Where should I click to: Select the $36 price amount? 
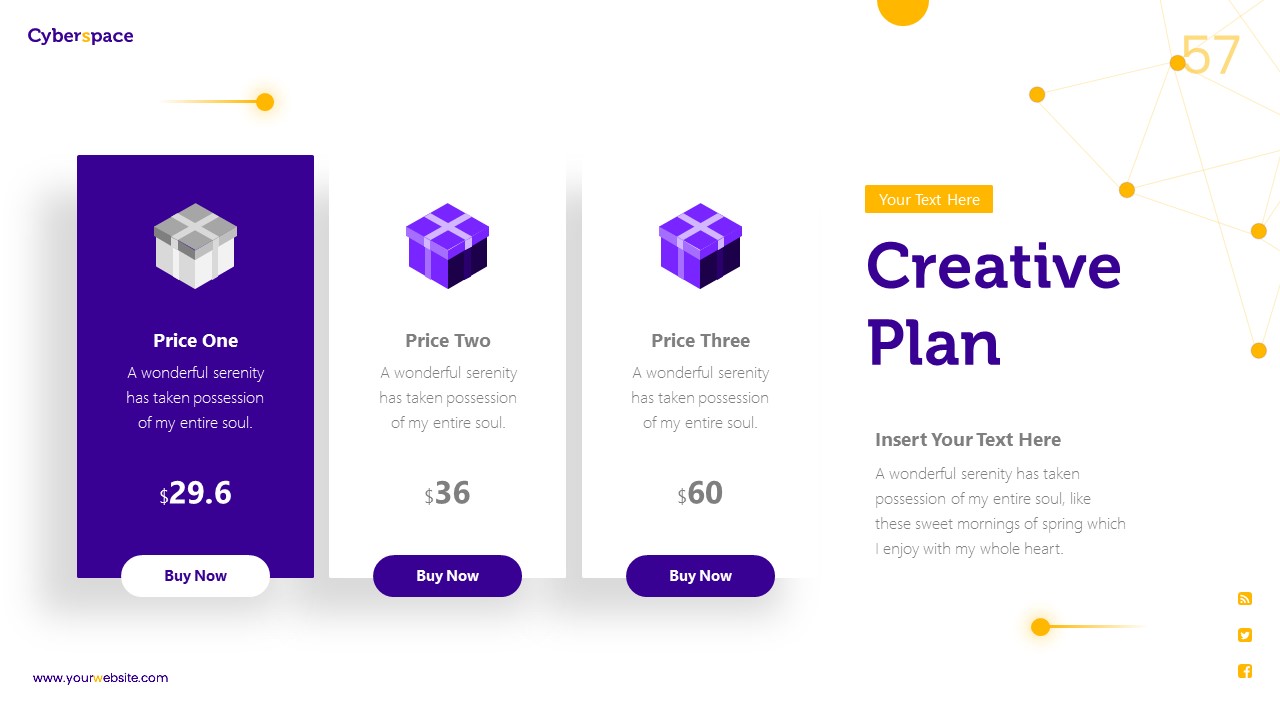tap(448, 493)
